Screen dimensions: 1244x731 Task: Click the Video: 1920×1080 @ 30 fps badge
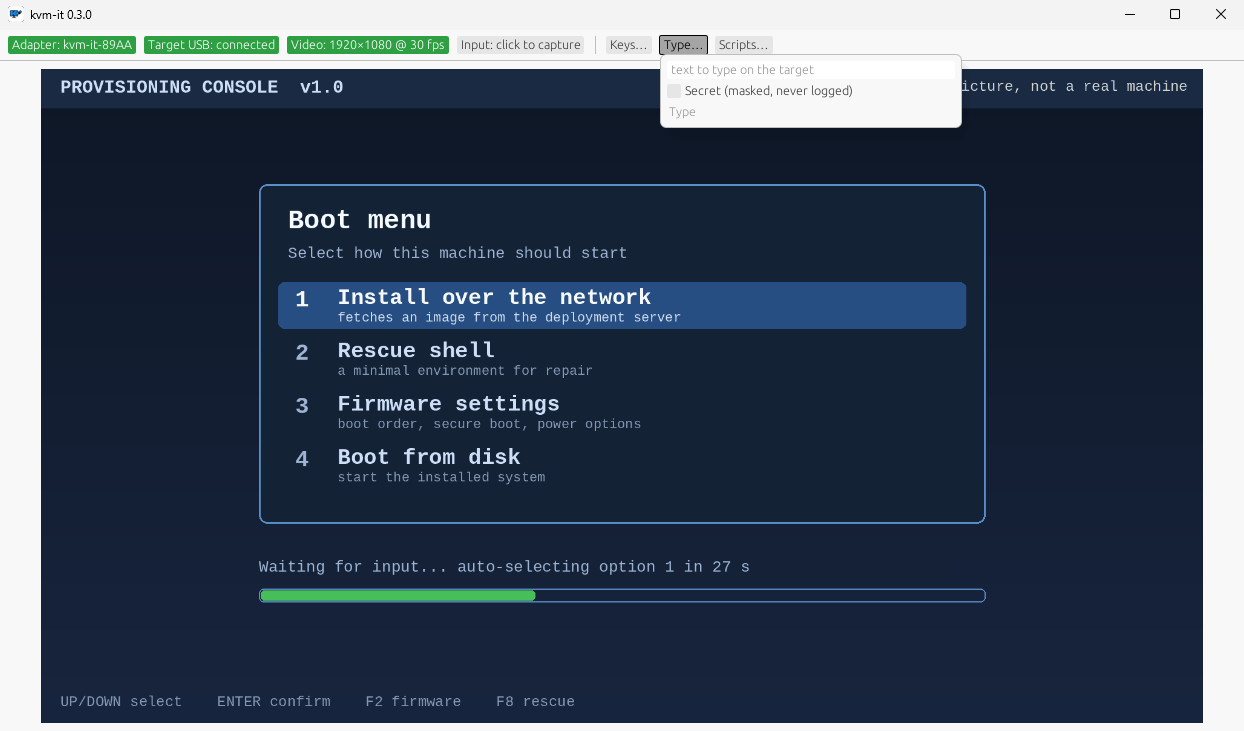pos(368,45)
